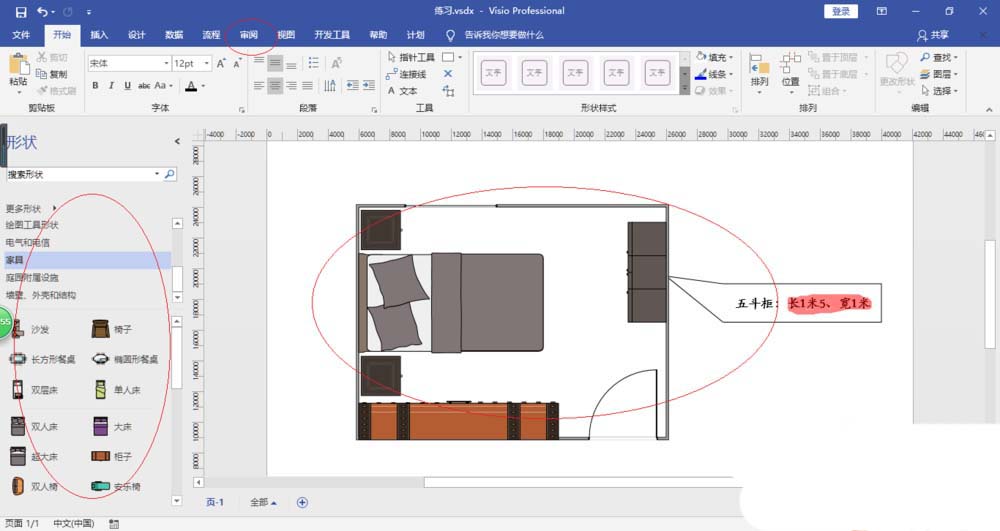Click the Share (共享) button
The height and width of the screenshot is (531, 1000).
(933, 35)
